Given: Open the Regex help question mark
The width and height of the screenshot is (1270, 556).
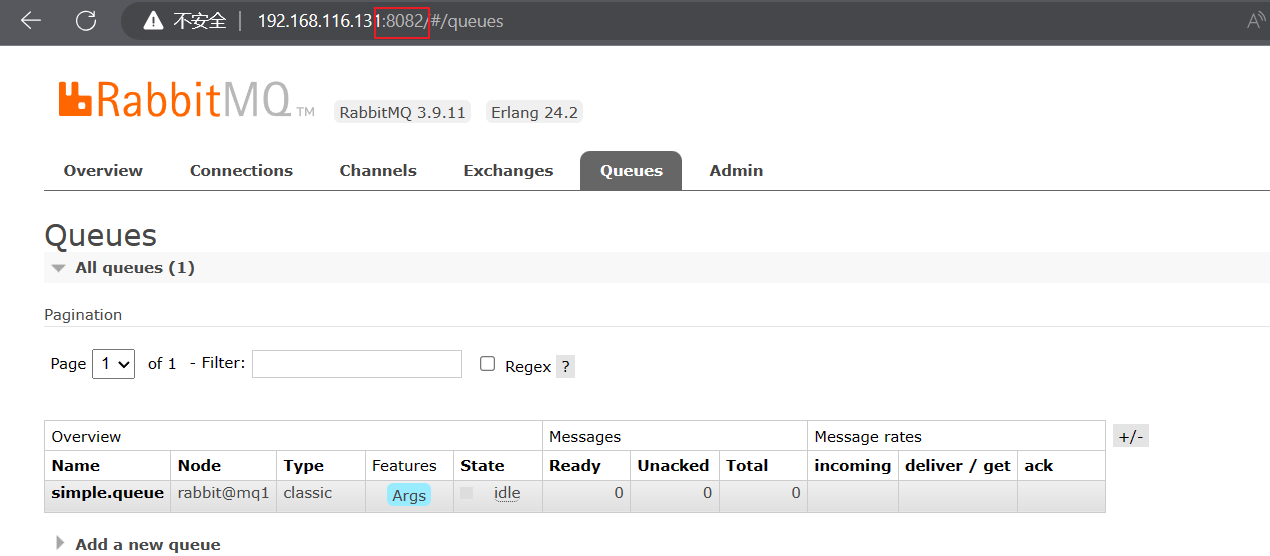Looking at the screenshot, I should (565, 366).
